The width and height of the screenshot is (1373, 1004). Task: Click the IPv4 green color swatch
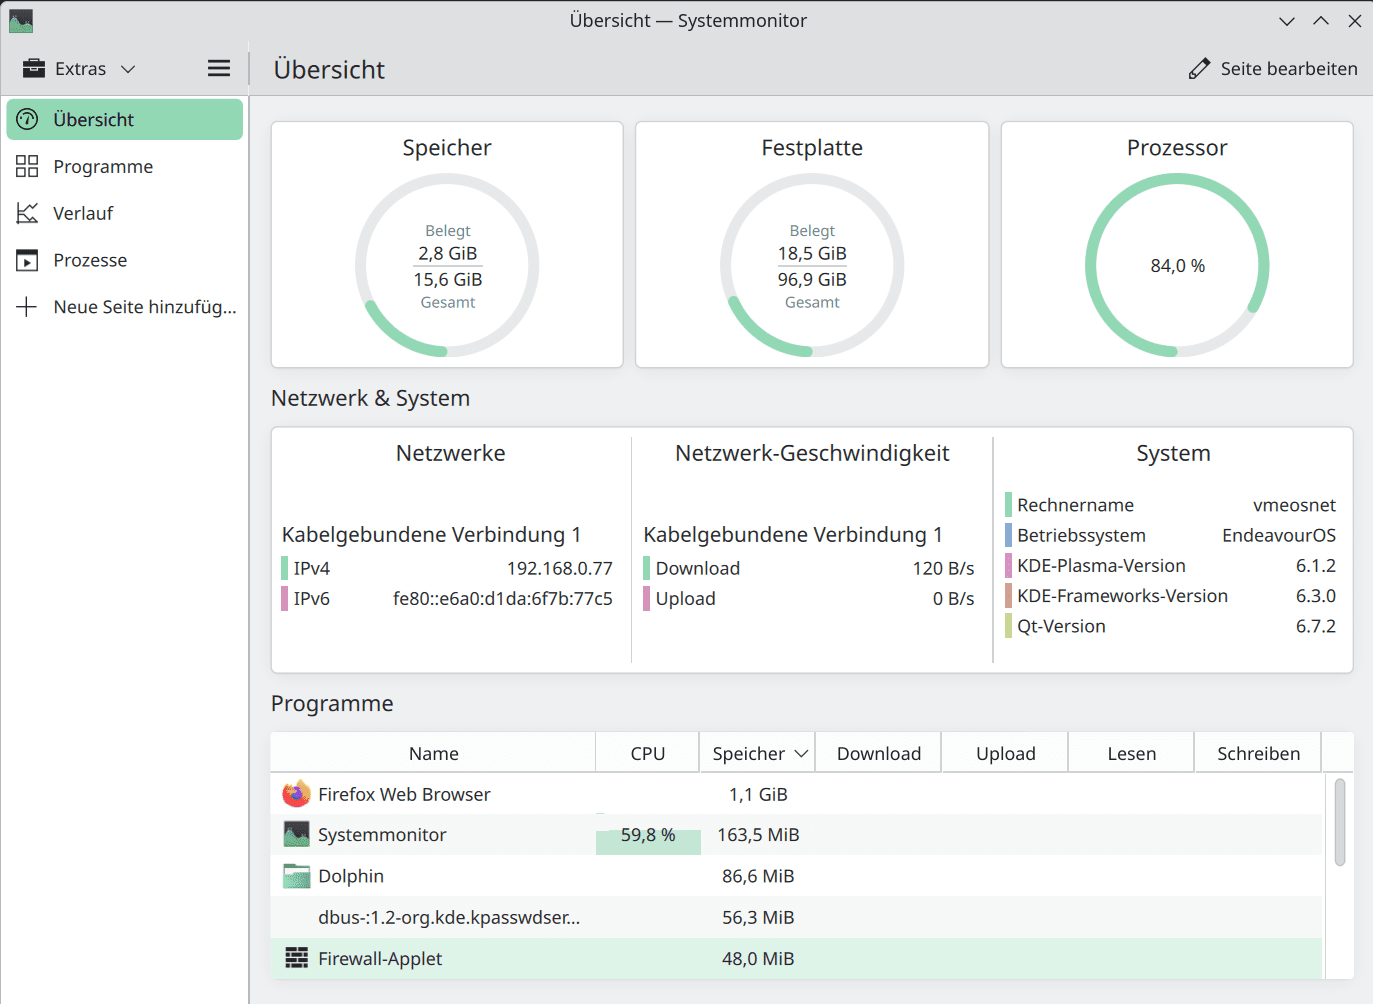coord(285,568)
